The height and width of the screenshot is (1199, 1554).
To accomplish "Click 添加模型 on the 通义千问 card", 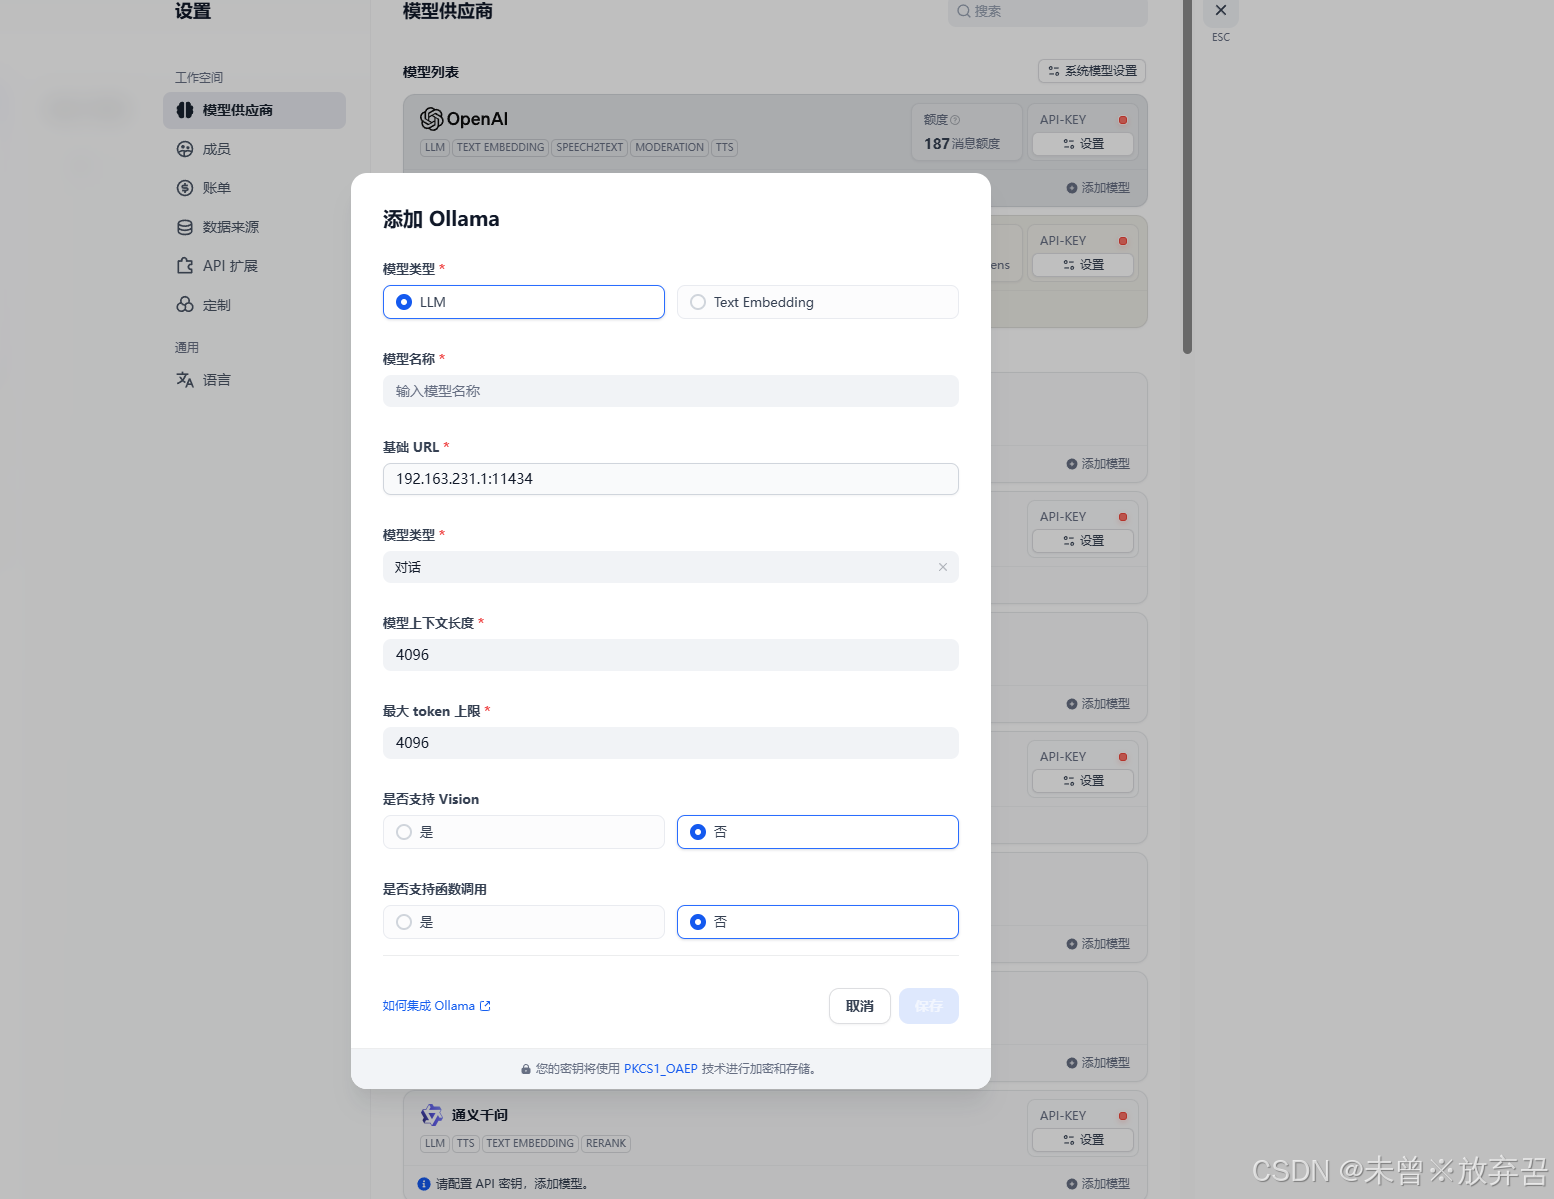I will [x=1098, y=1184].
